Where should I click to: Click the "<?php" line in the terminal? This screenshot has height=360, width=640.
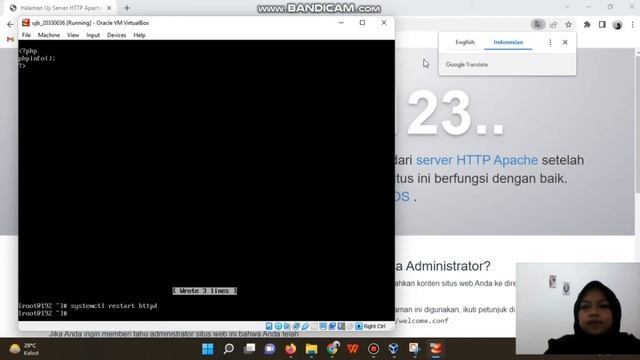click(x=28, y=51)
